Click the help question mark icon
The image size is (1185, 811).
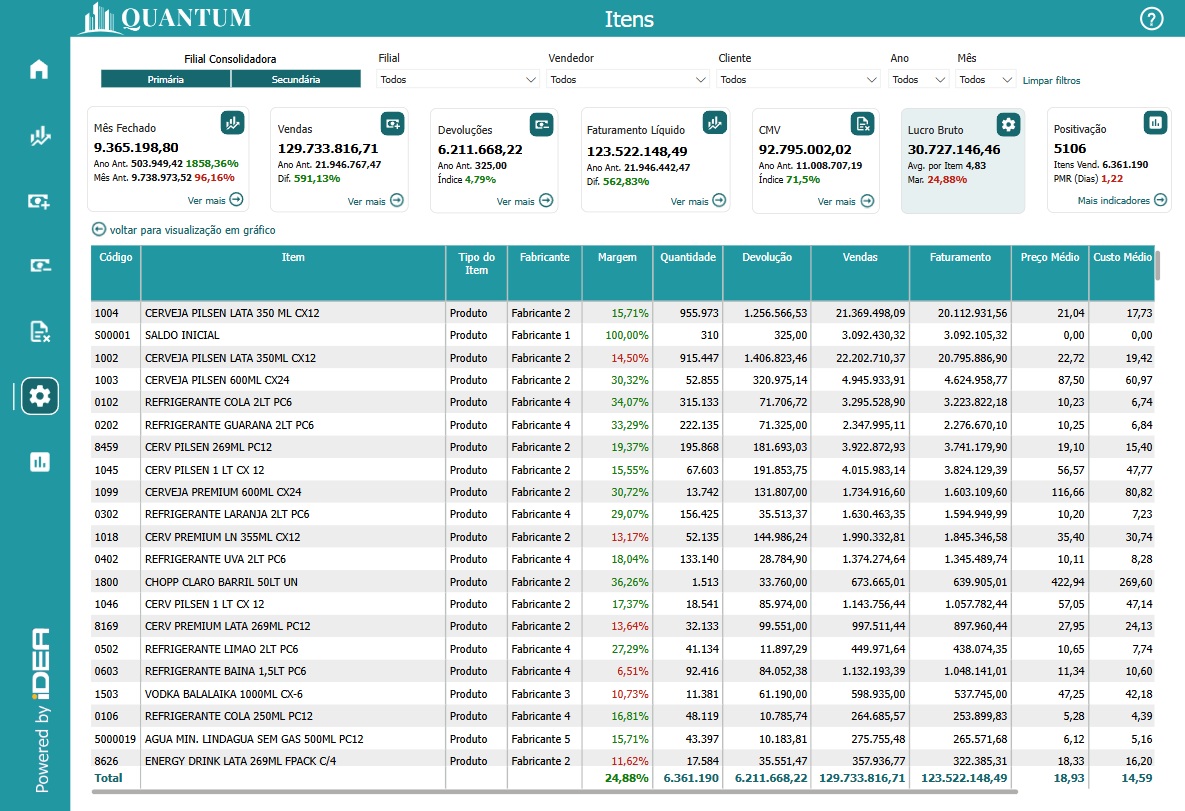tap(1151, 19)
